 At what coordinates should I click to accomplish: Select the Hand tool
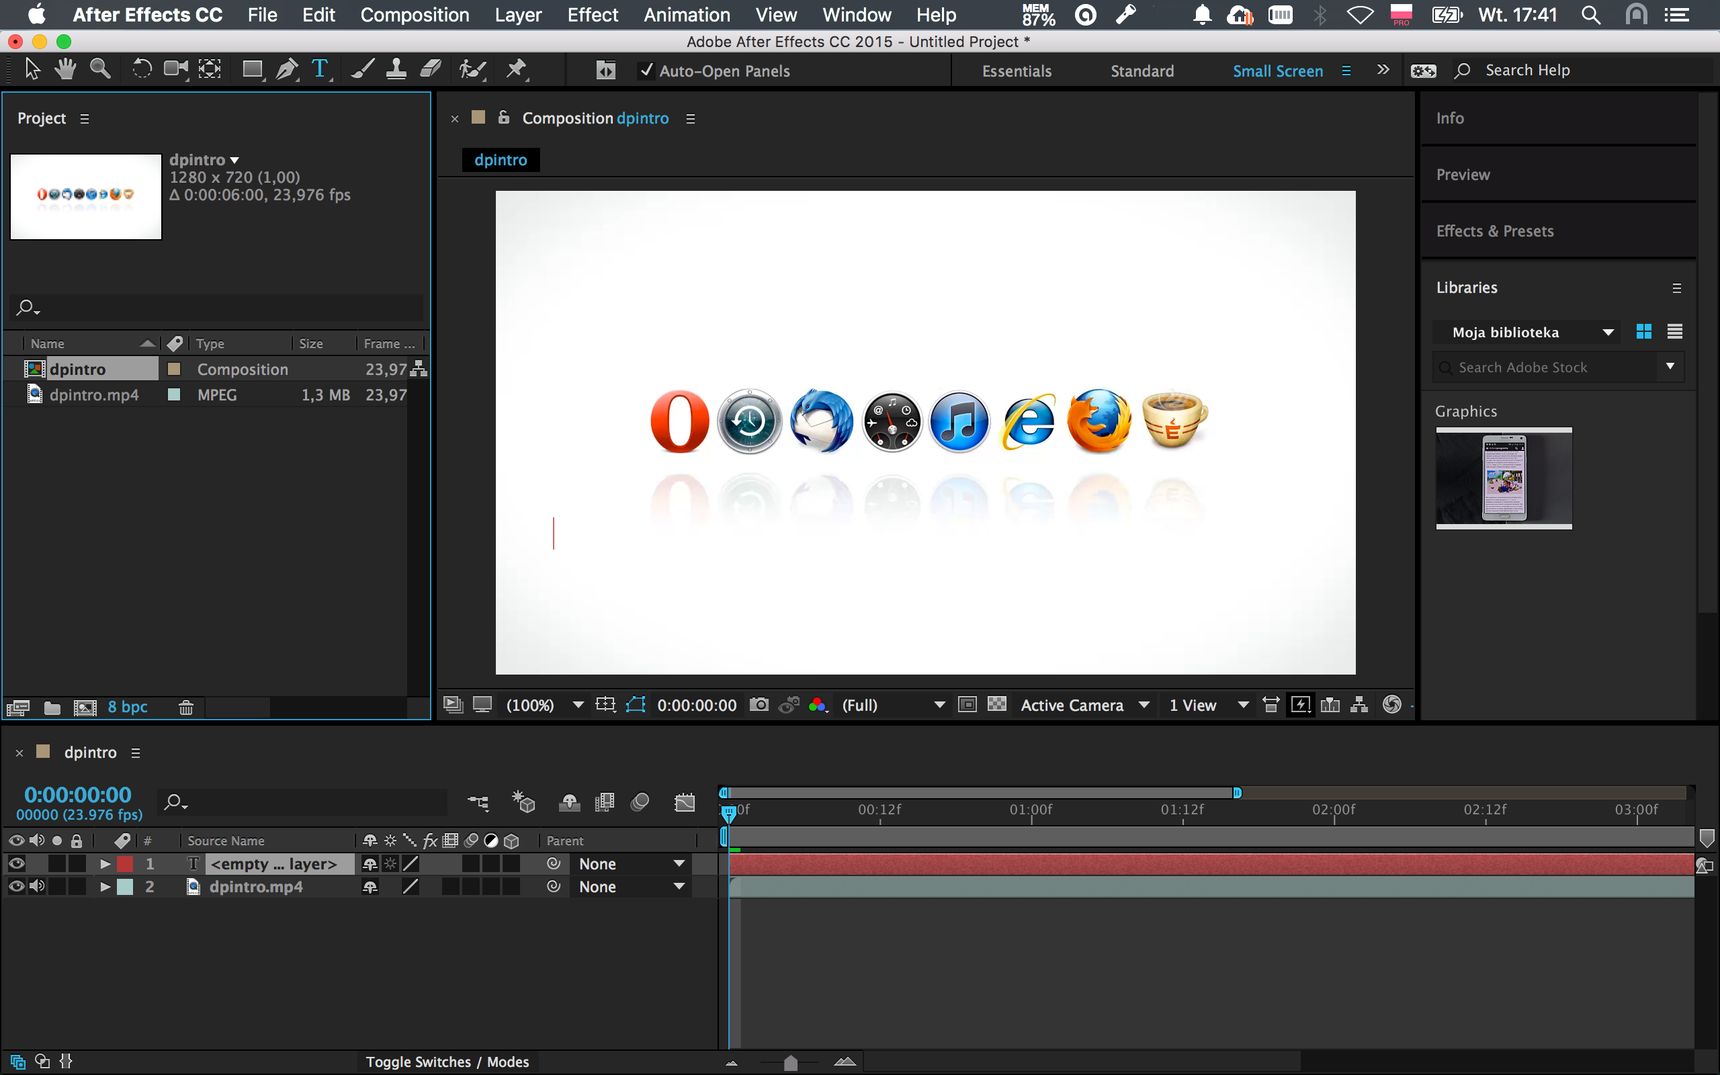pos(66,69)
